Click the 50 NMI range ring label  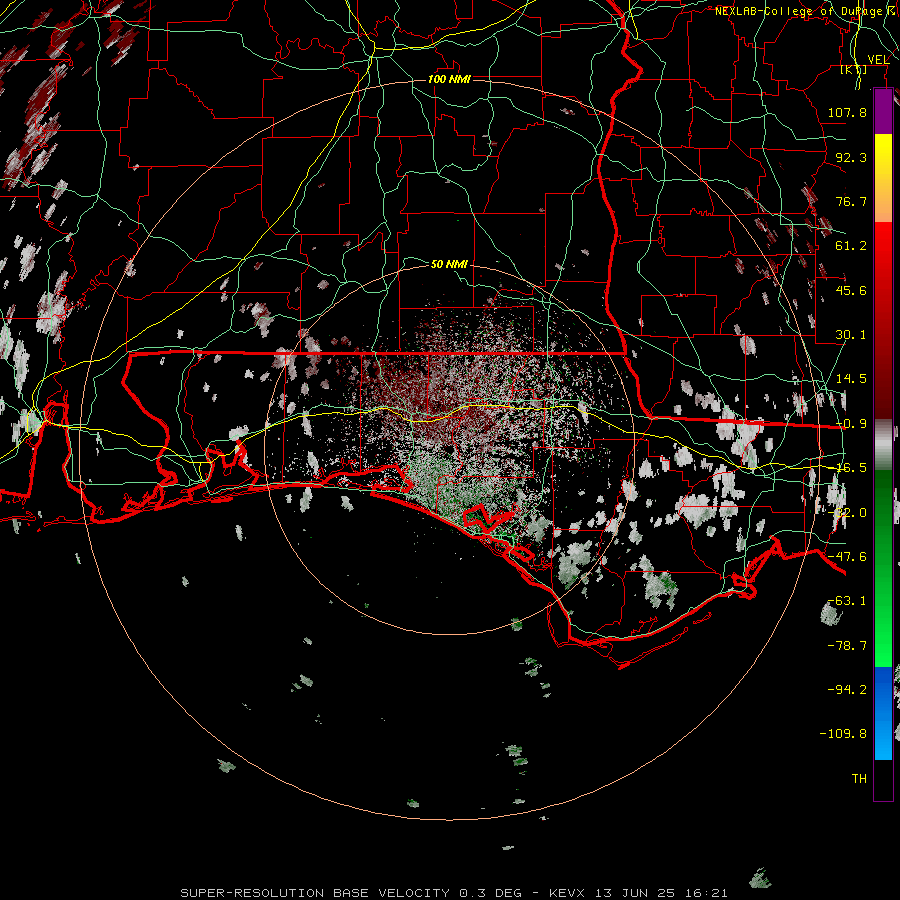click(x=449, y=264)
